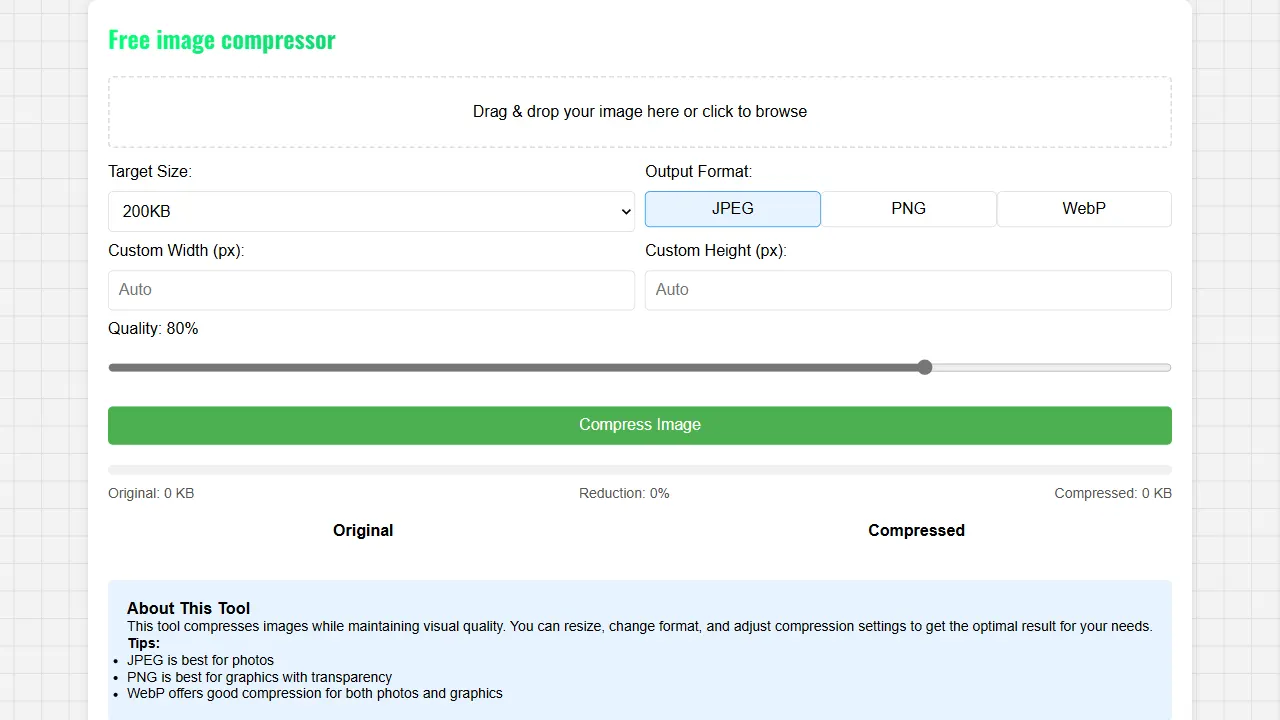1280x720 pixels.
Task: Click the 'Original: 0 KB' text
Action: coord(151,493)
